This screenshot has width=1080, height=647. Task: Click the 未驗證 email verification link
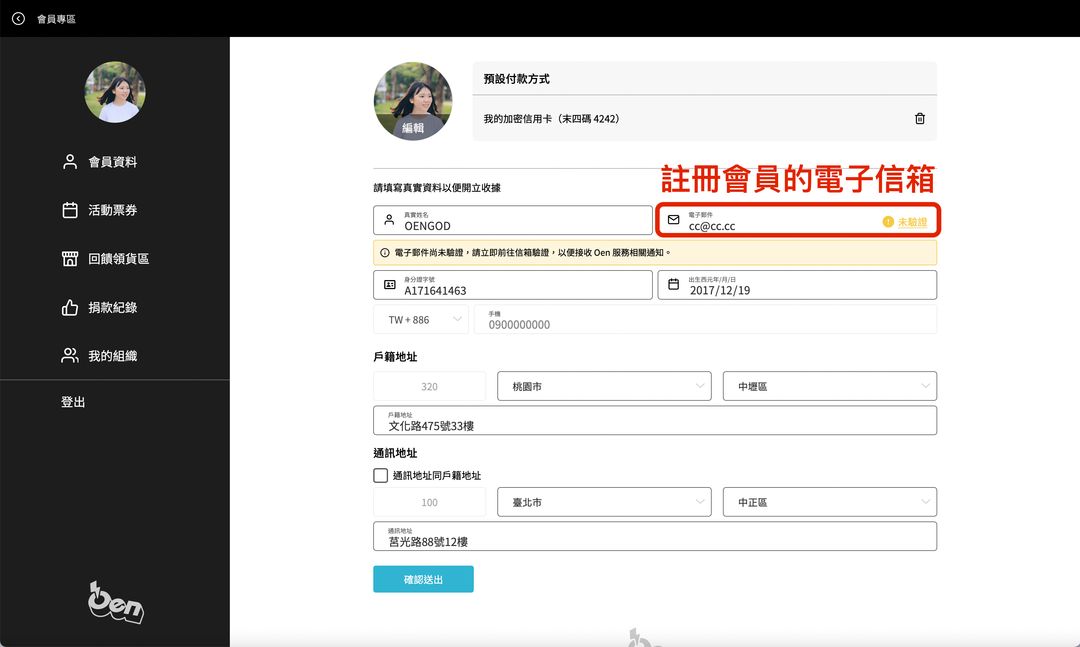[911, 222]
